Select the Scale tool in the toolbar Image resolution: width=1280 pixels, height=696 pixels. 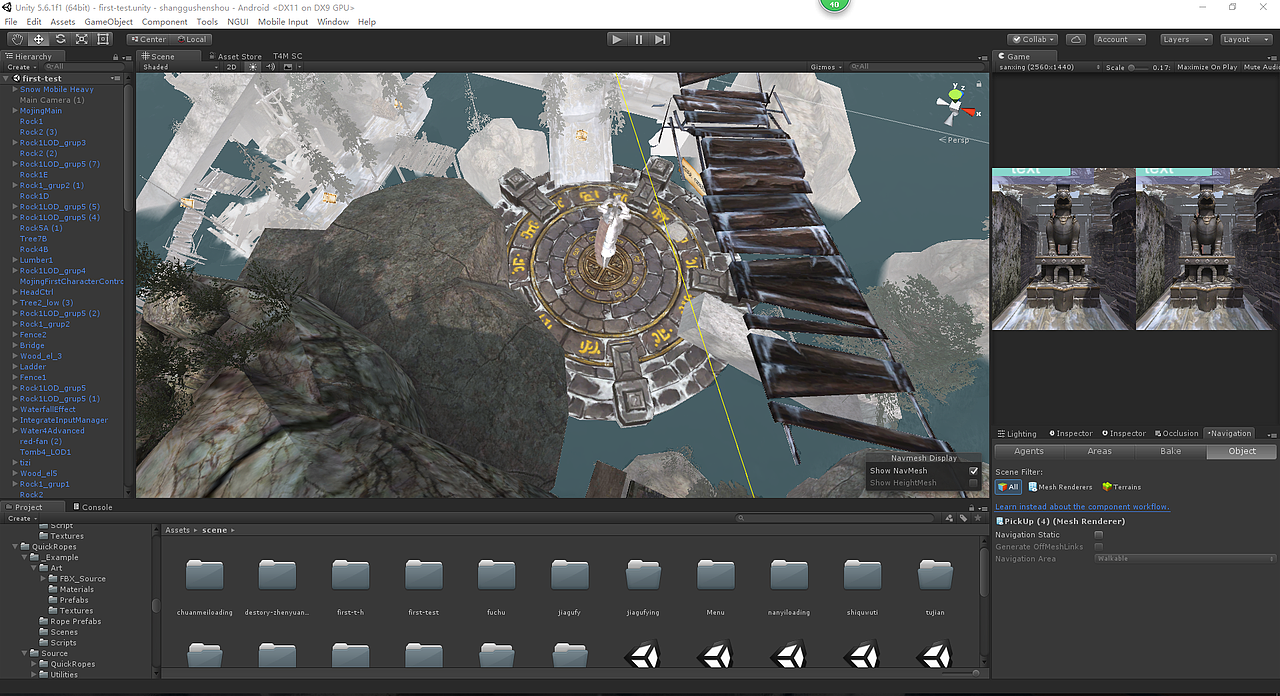click(81, 39)
